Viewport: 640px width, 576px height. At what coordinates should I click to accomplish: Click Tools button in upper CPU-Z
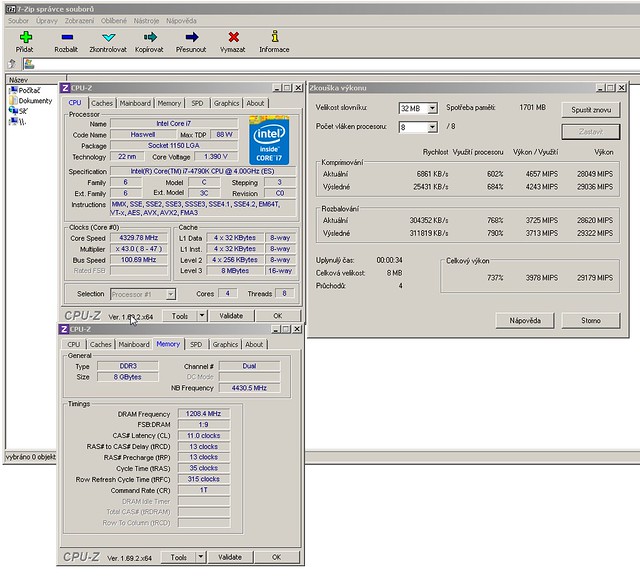click(180, 316)
